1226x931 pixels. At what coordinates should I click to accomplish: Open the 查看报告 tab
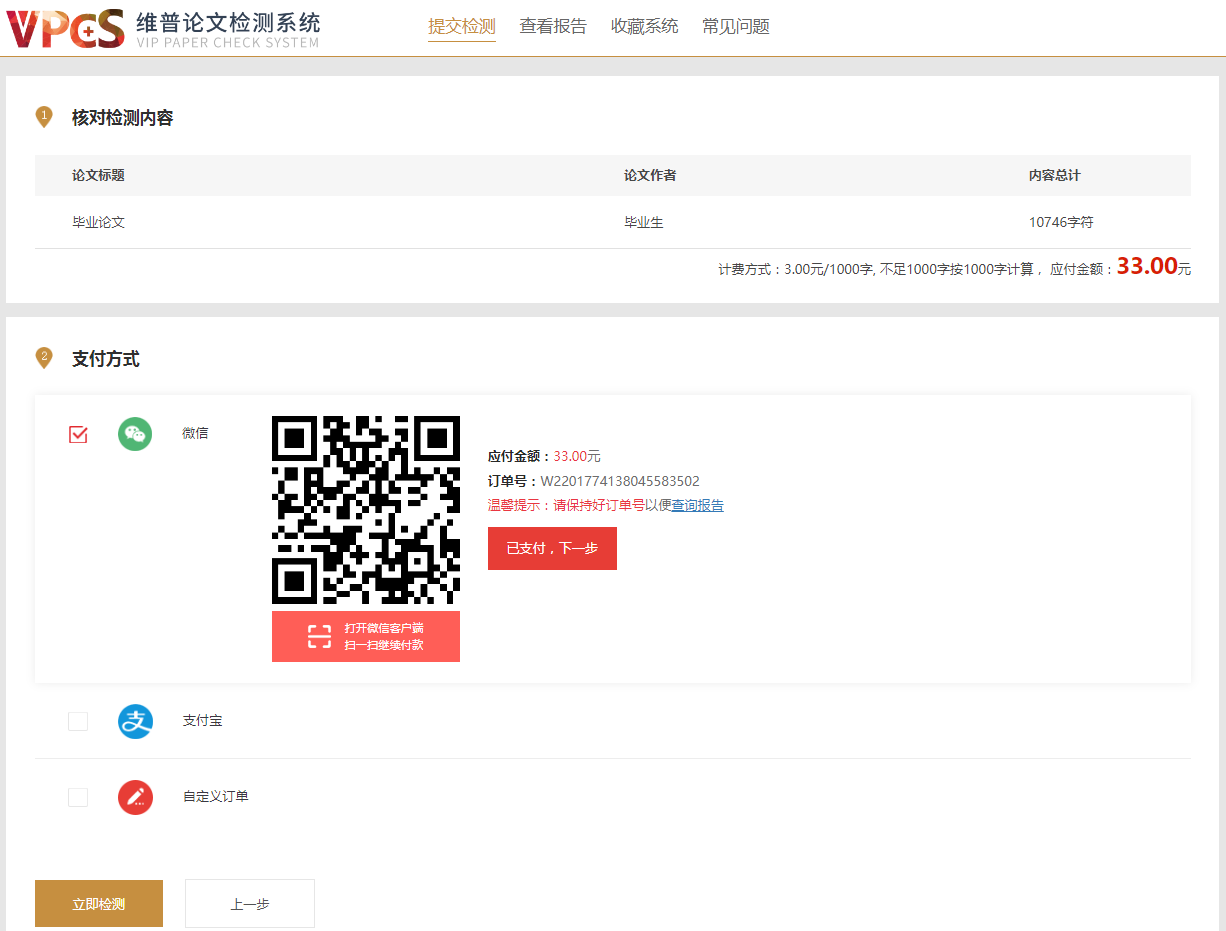click(553, 27)
